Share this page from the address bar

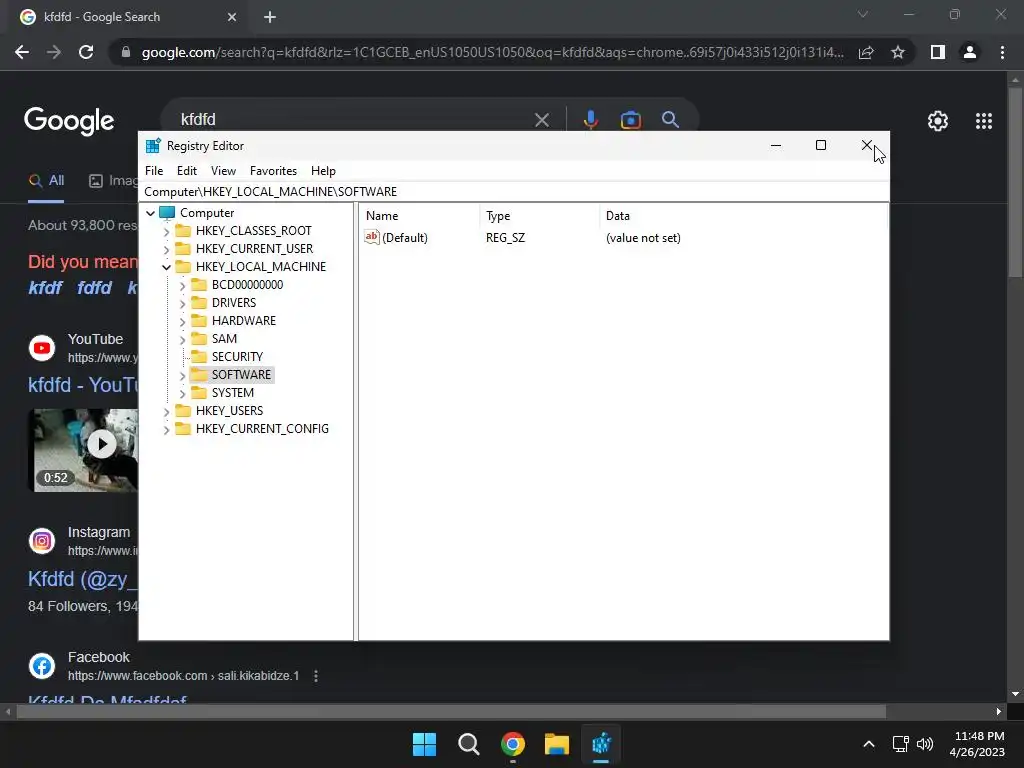pyautogui.click(x=866, y=52)
